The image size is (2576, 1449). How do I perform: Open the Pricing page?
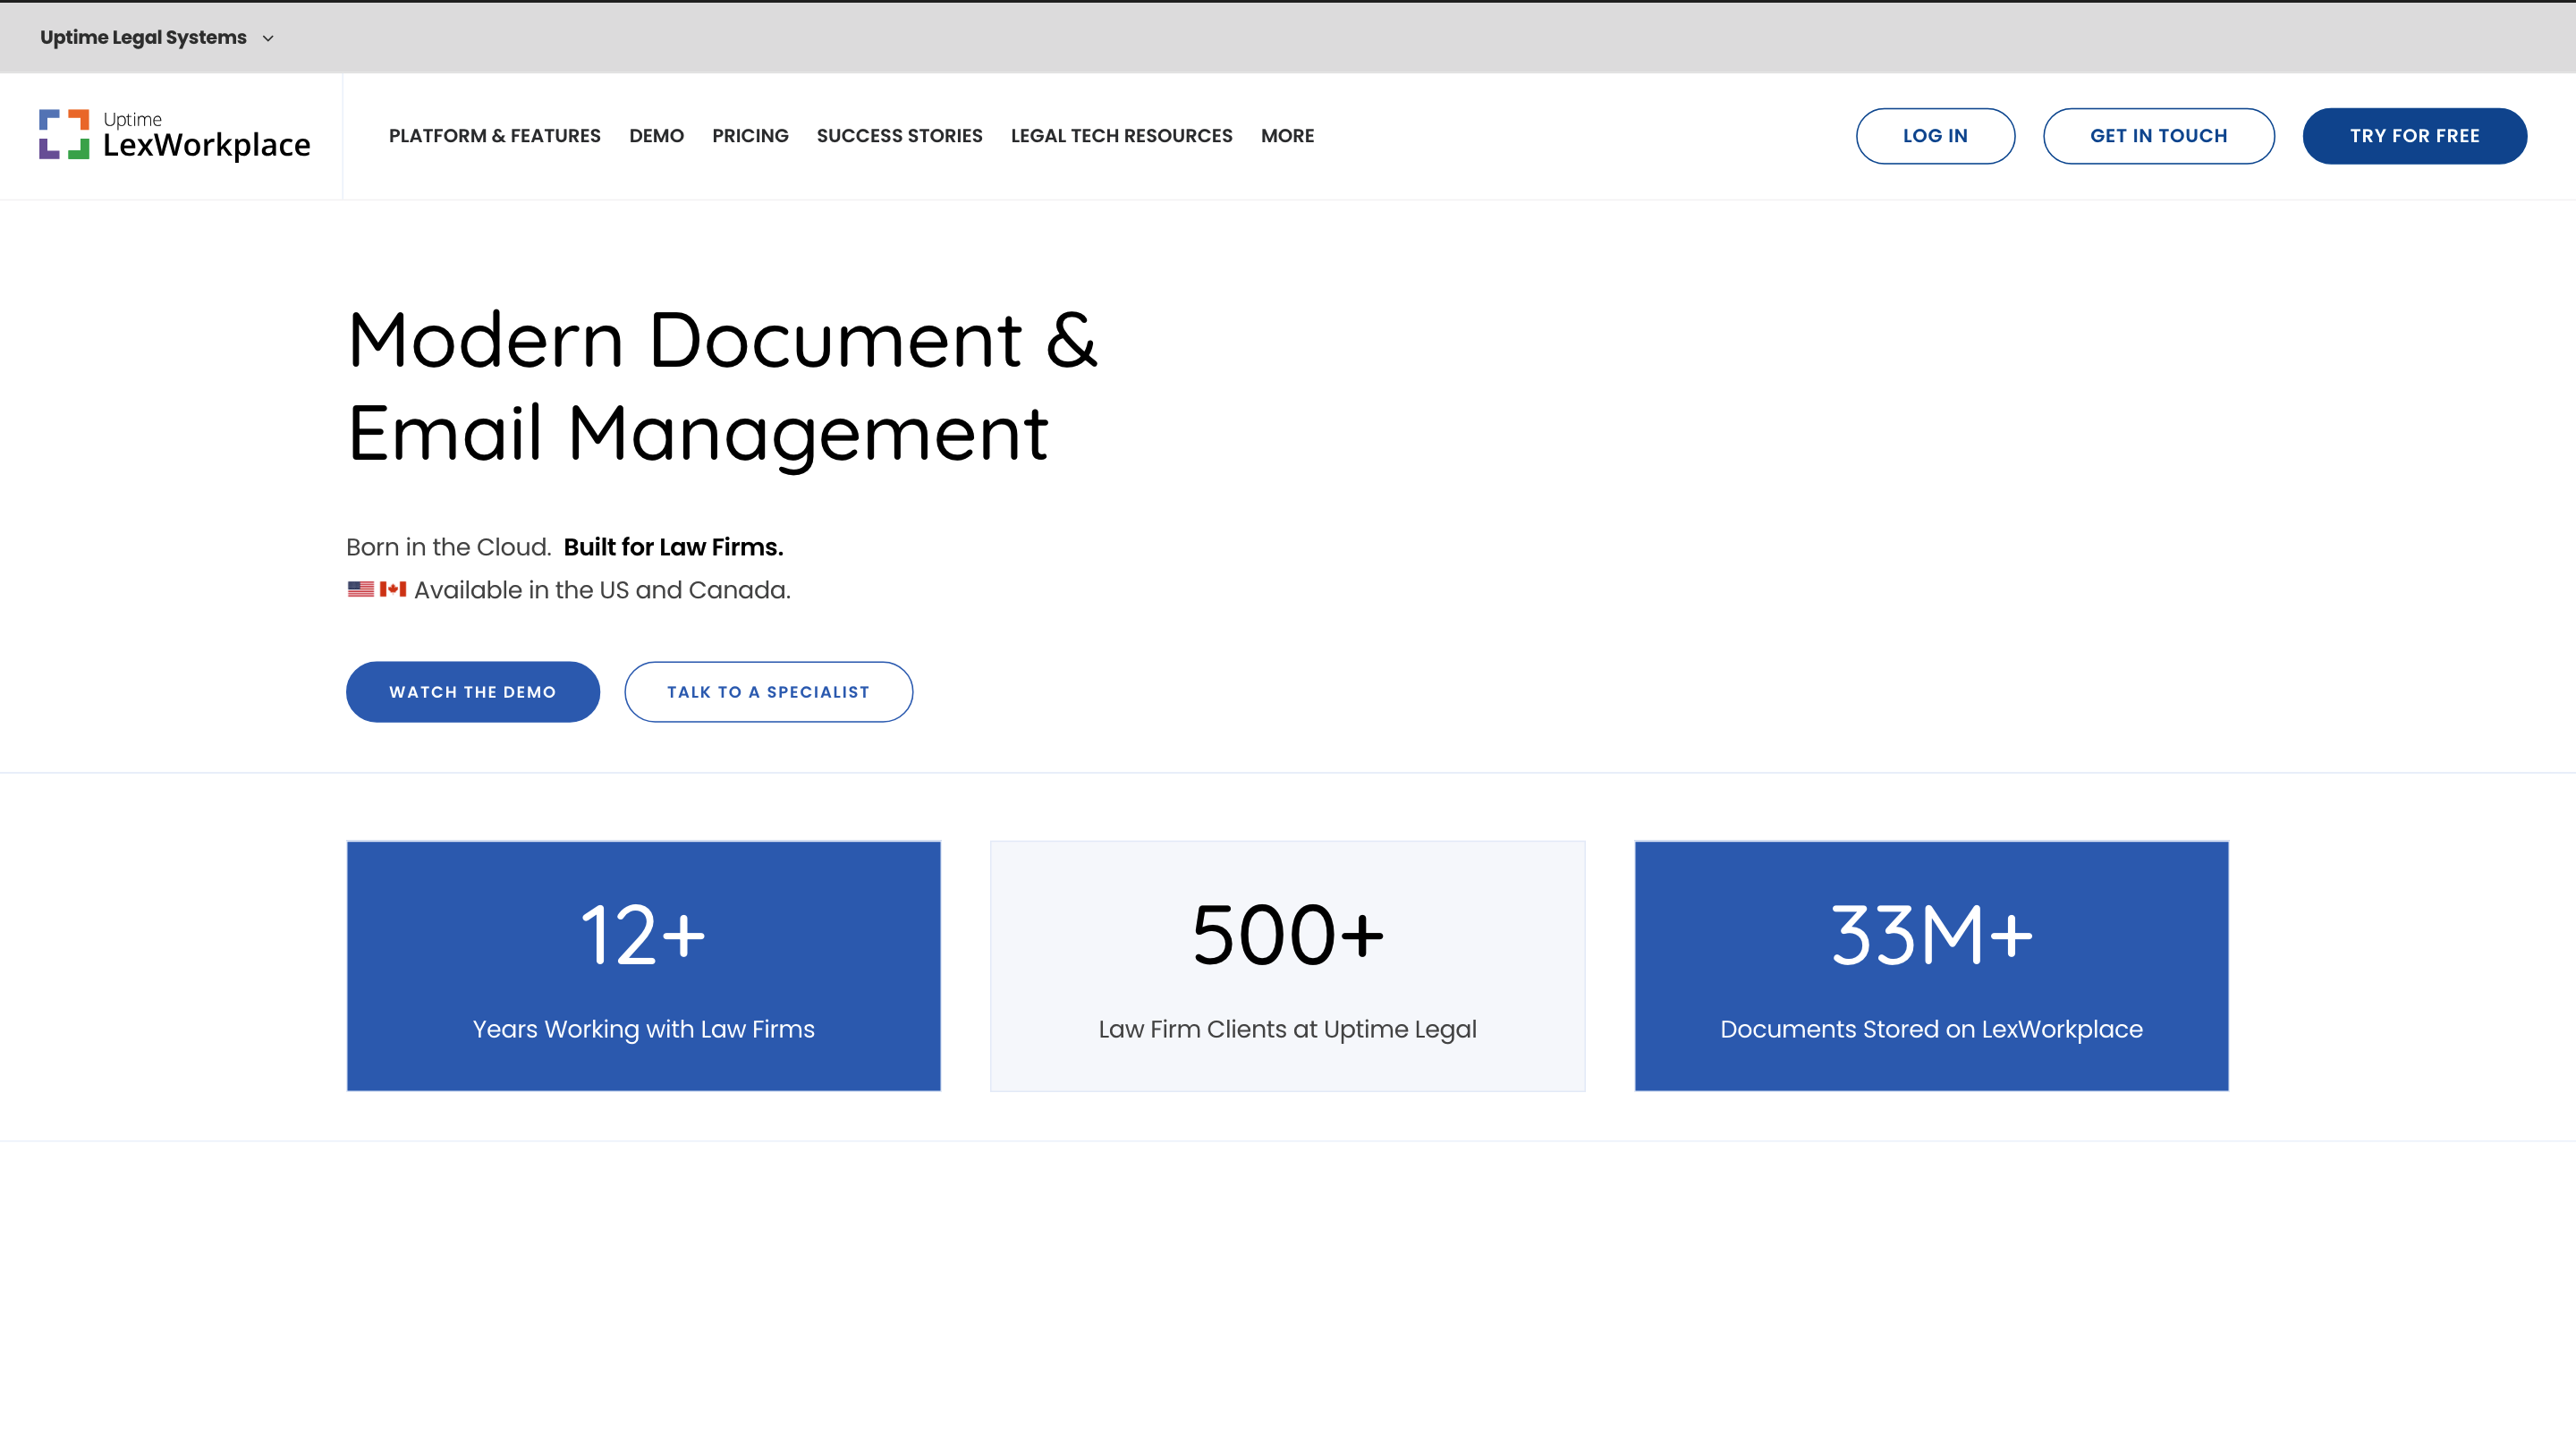click(x=750, y=136)
